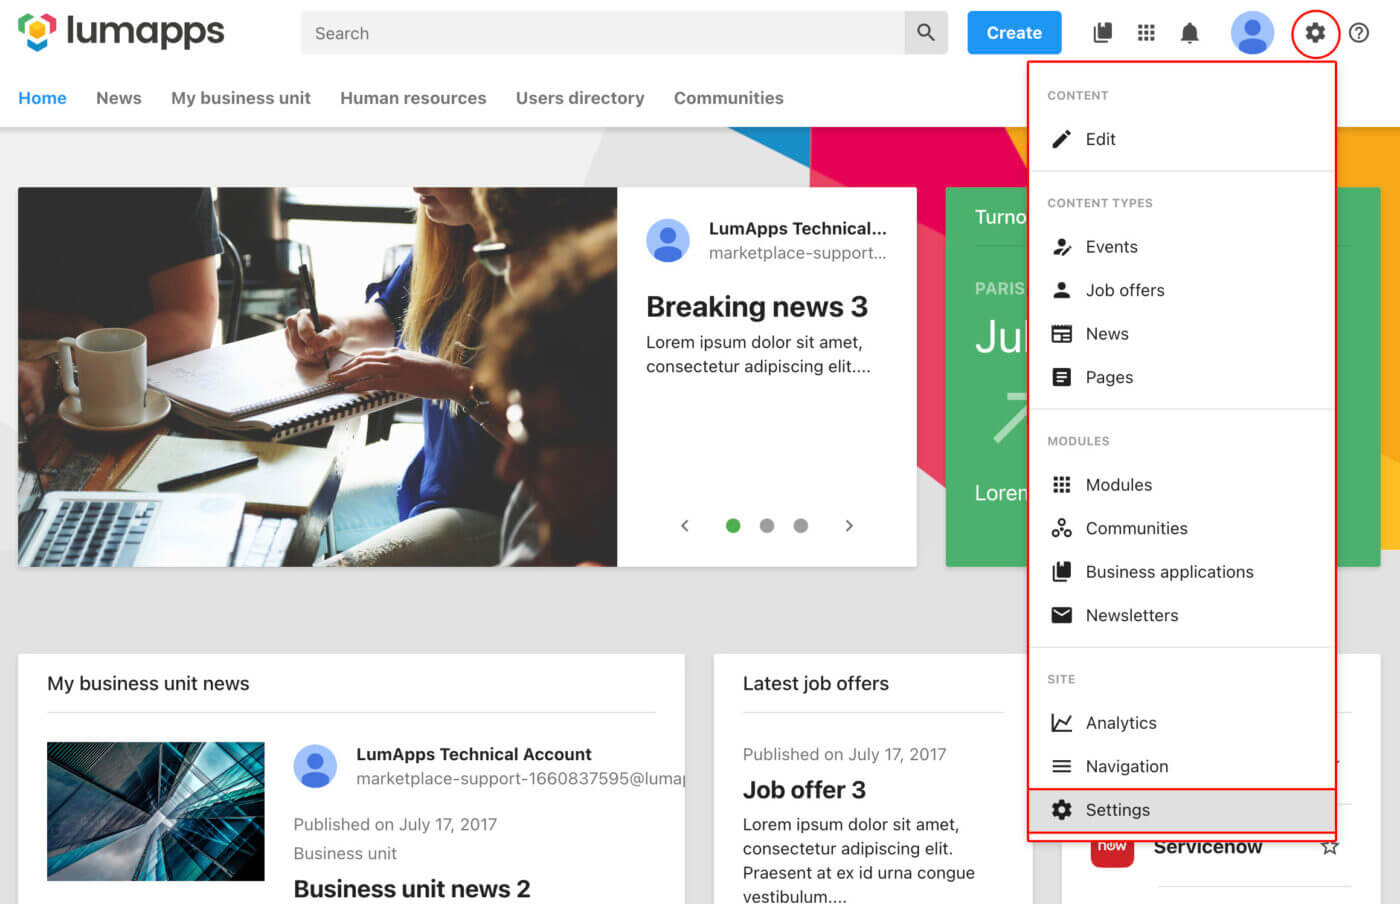Click the Help question mark icon

point(1358,33)
